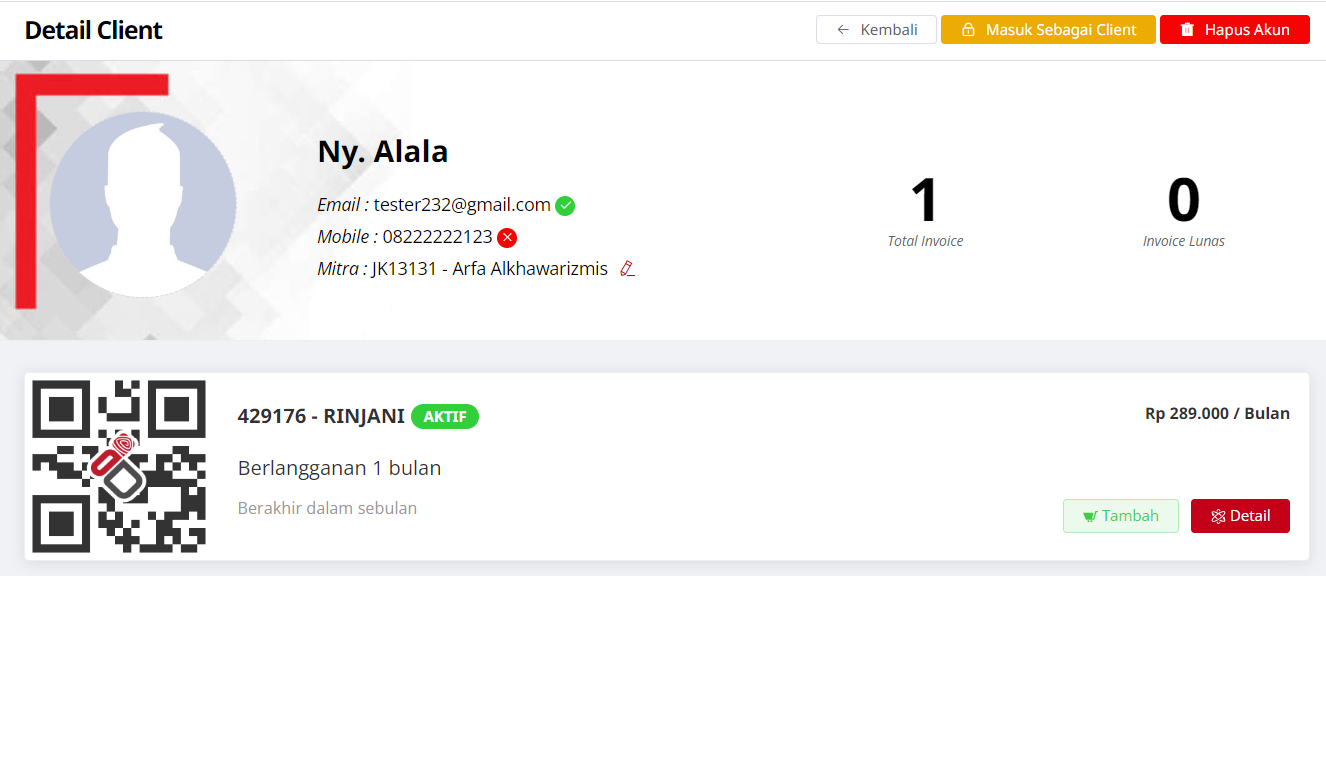Click the subscription QR code image
Screen dimensions: 1326x782
point(119,466)
